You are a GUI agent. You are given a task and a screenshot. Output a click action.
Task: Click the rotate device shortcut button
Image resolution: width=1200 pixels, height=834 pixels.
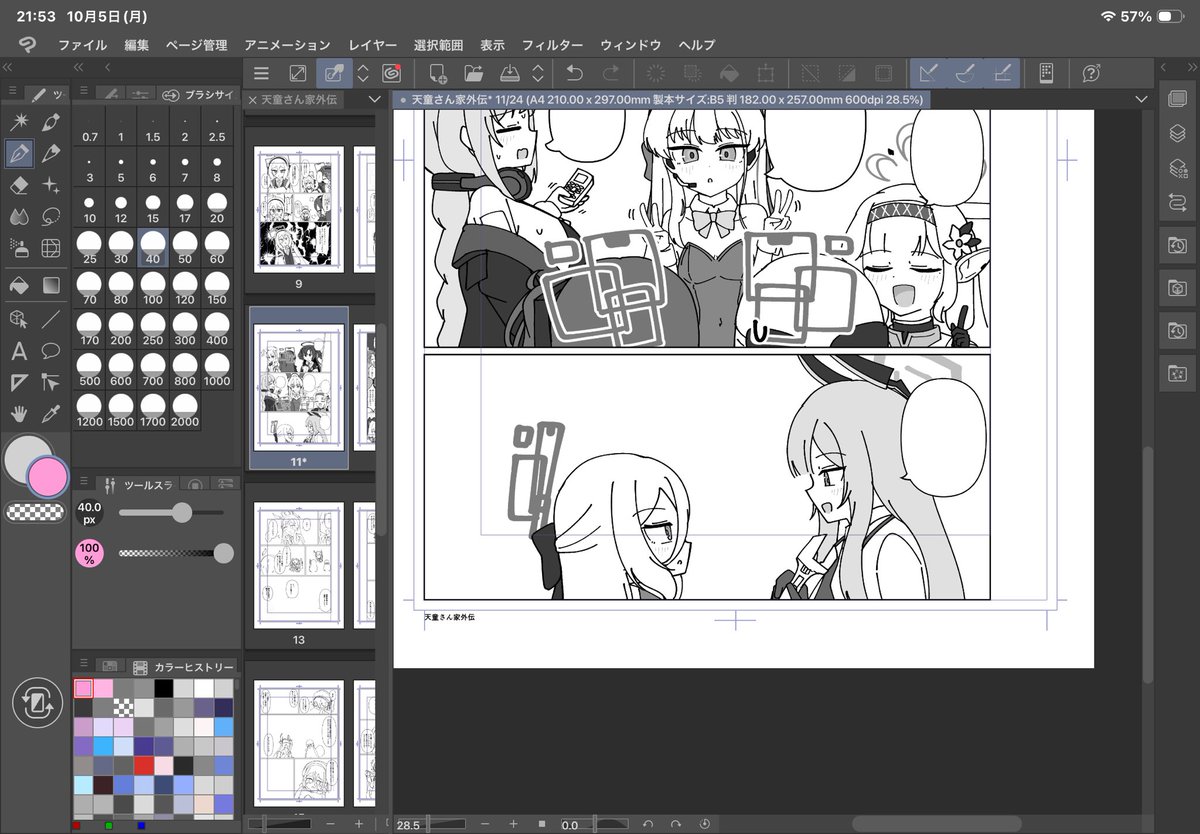click(38, 702)
